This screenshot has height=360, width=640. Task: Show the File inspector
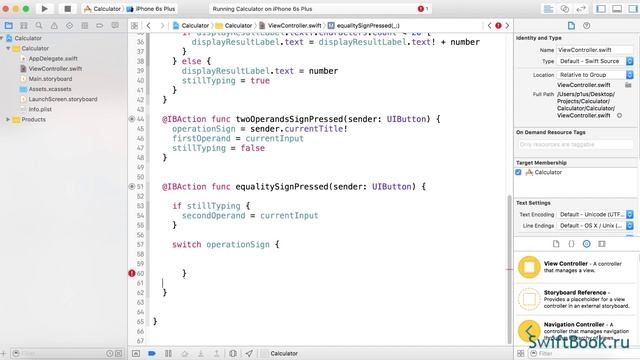click(x=571, y=26)
